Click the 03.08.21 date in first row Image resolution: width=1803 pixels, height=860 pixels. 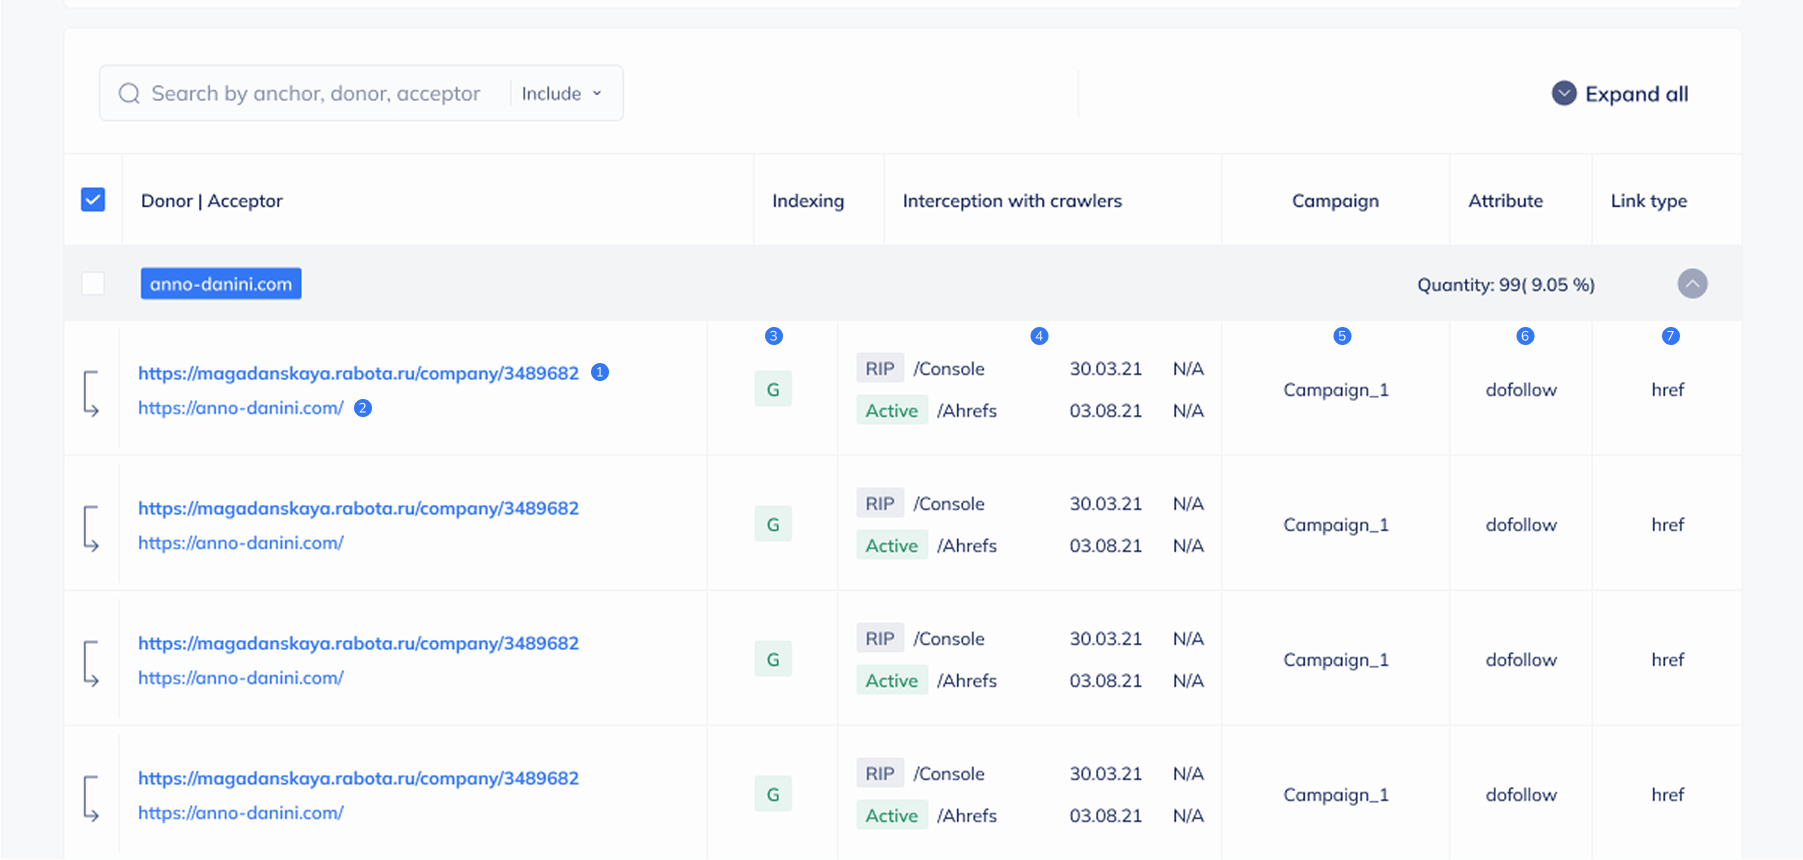point(1106,410)
